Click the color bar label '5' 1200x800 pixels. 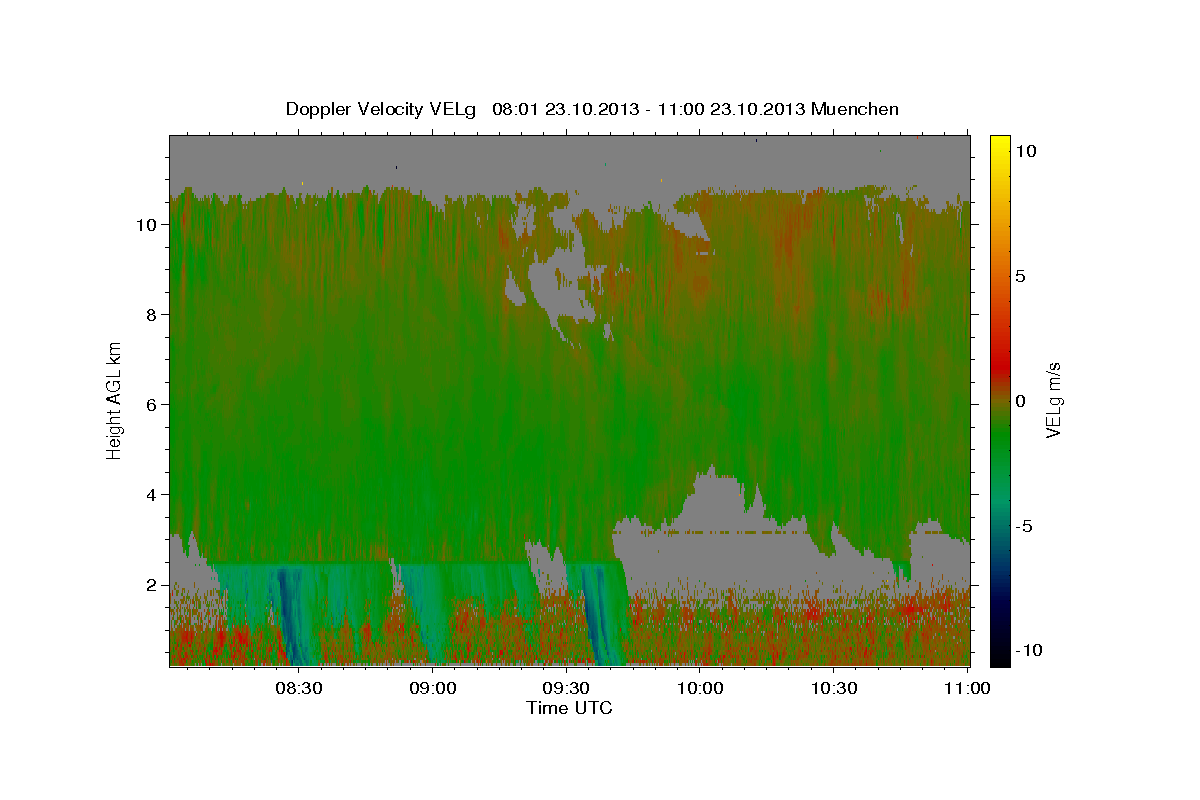pos(1021,275)
